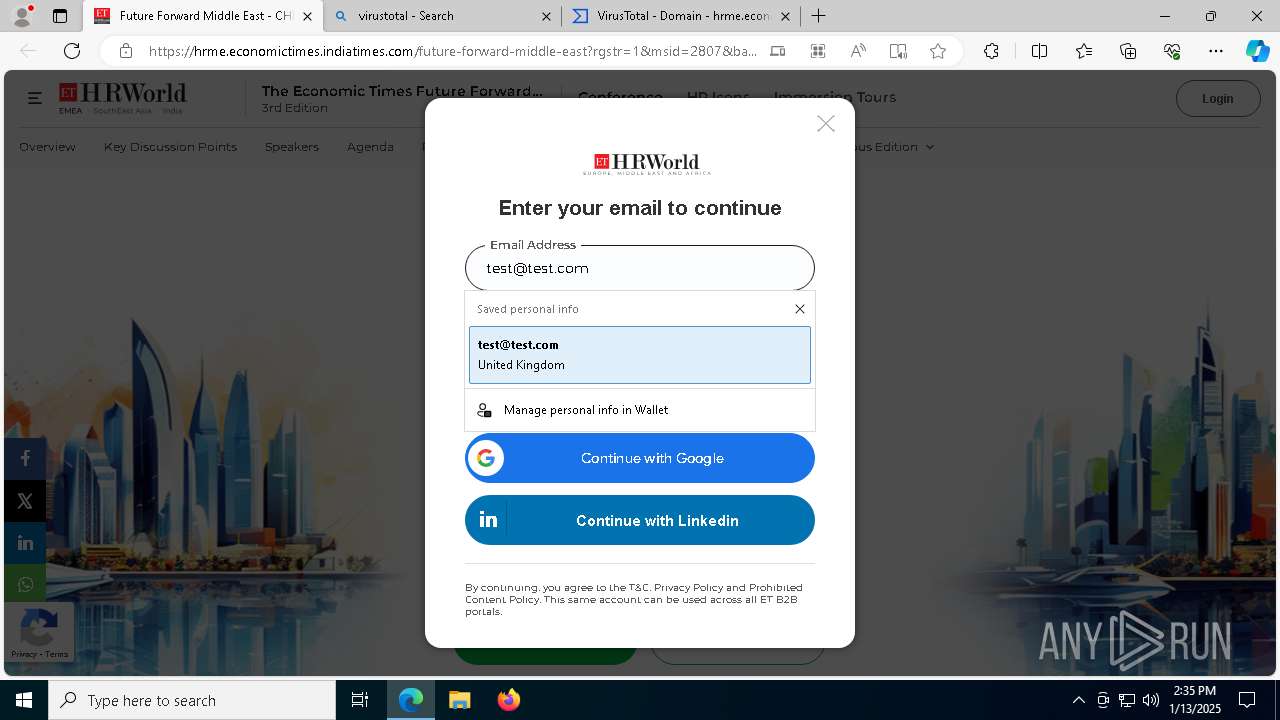1280x720 pixels.
Task: Dismiss Saved personal info popup
Action: (x=799, y=309)
